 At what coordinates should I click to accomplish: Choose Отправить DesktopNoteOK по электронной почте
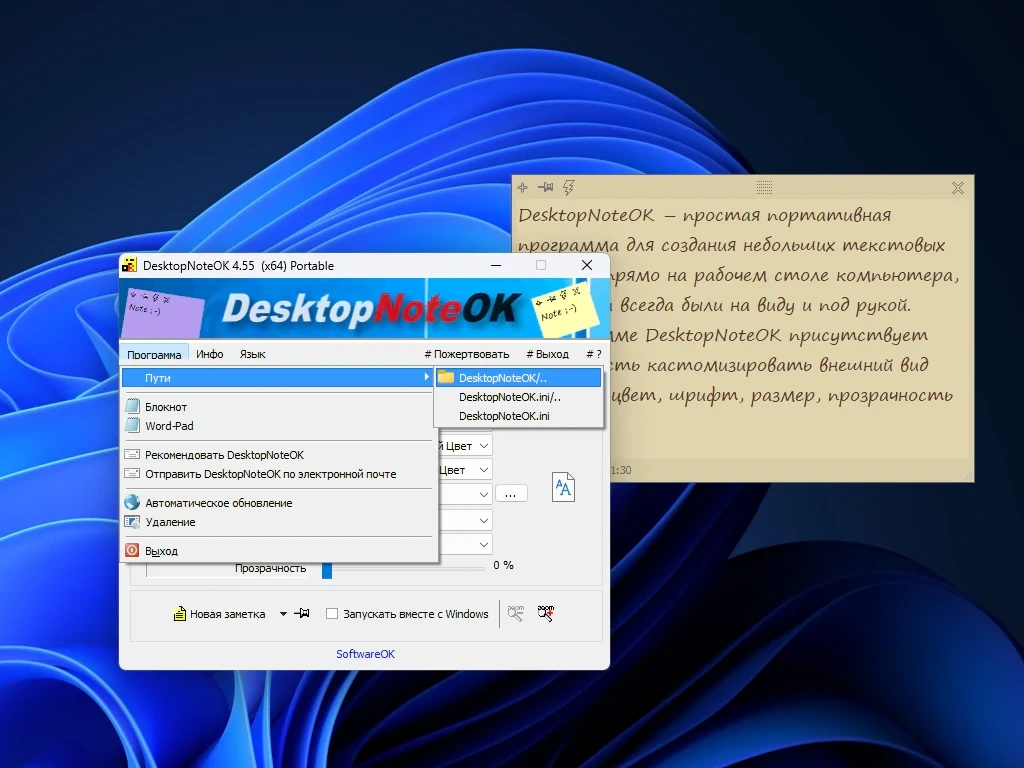pos(278,473)
